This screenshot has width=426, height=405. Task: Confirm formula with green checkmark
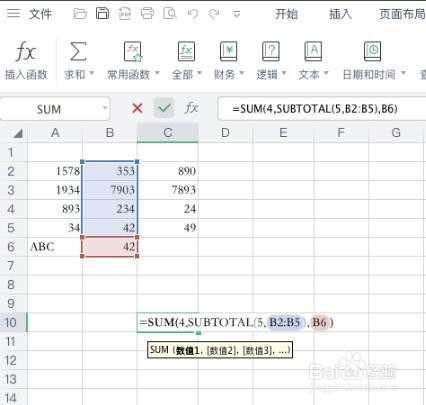(164, 108)
